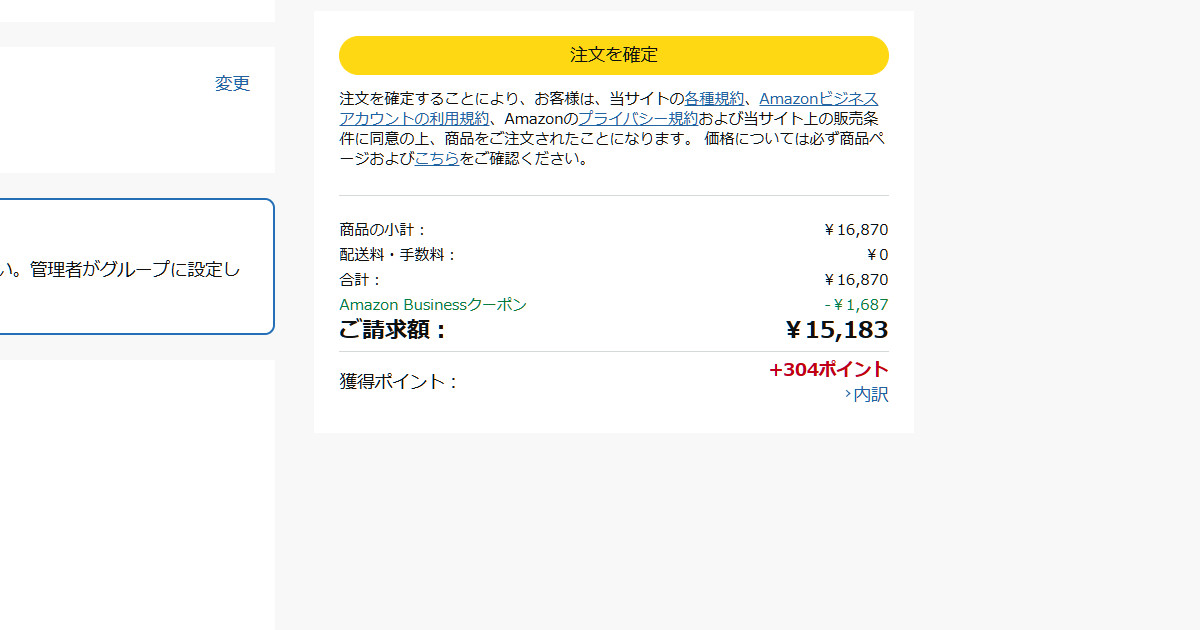The height and width of the screenshot is (630, 1200).
Task: Click the 獲得ポイント label
Action: pyautogui.click(x=399, y=382)
